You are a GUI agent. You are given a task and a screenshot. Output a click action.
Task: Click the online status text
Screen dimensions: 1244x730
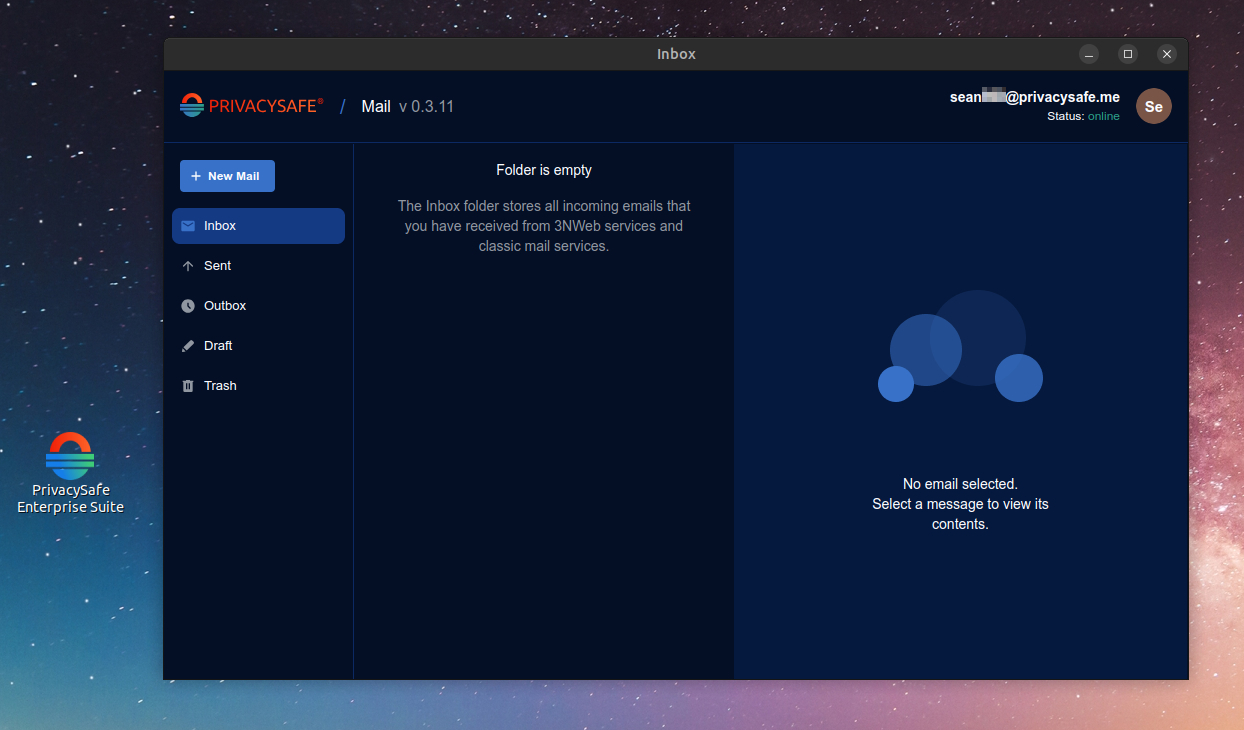coord(1104,117)
